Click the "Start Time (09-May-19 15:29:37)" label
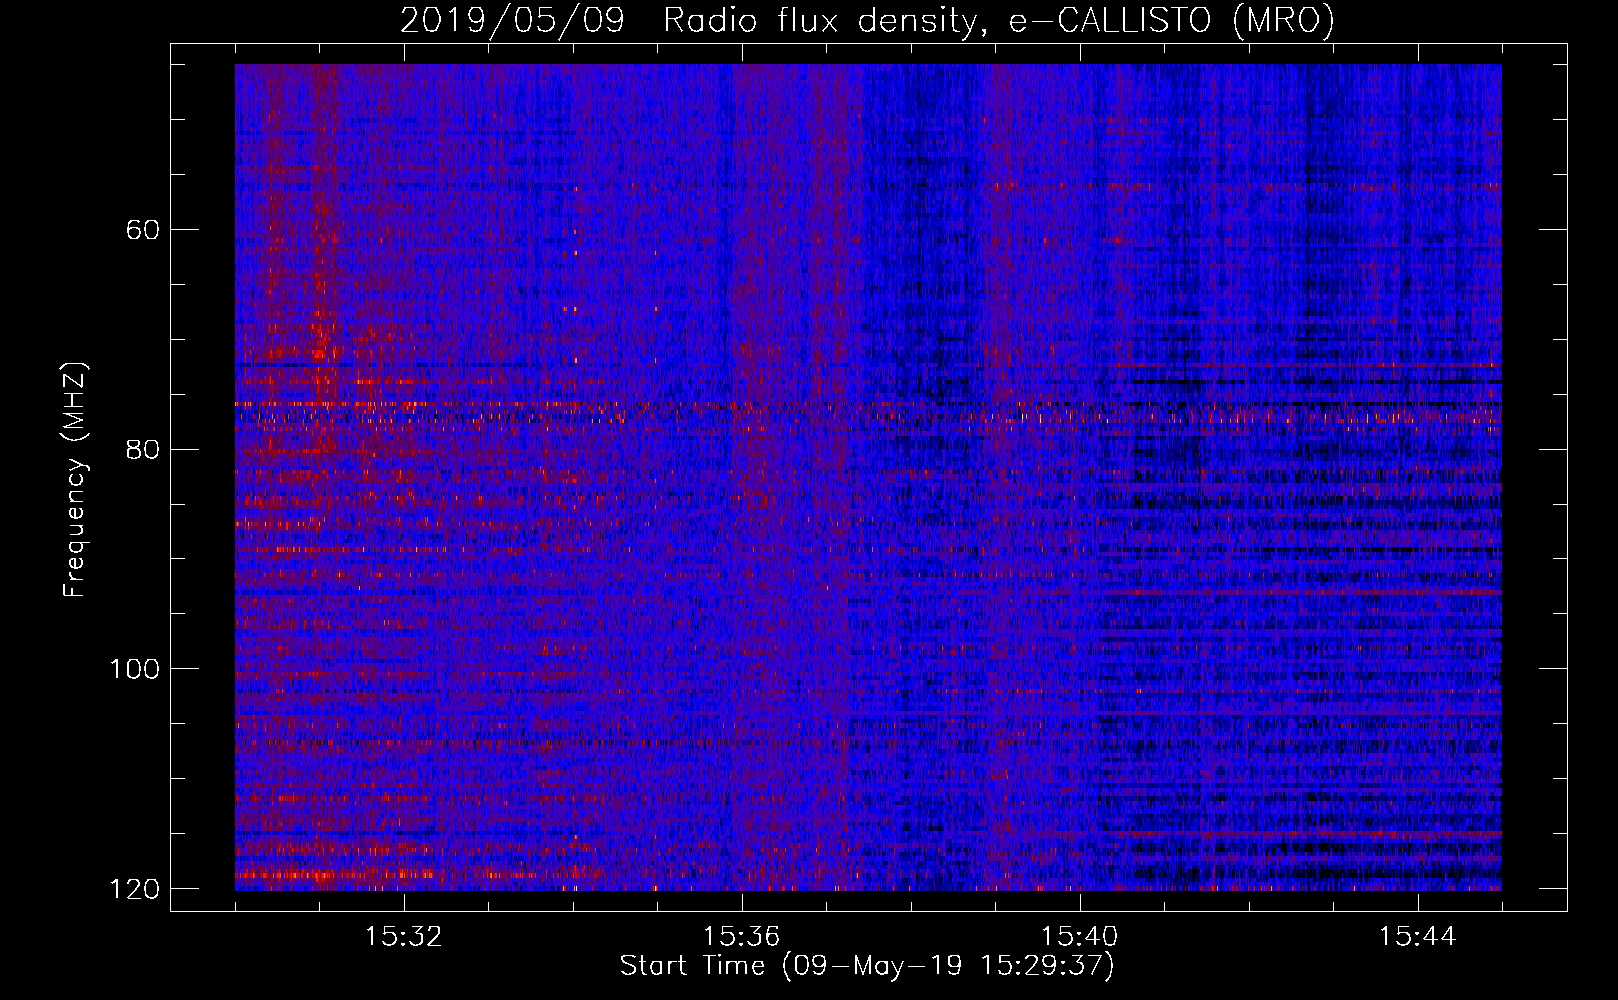This screenshot has width=1618, height=1000. pos(867,966)
